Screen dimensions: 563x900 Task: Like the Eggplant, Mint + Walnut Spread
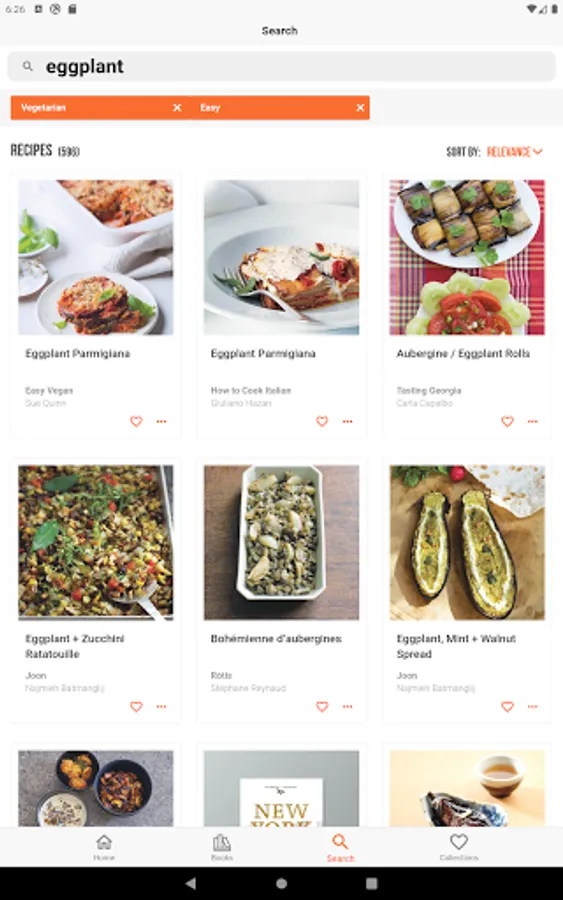tap(507, 707)
